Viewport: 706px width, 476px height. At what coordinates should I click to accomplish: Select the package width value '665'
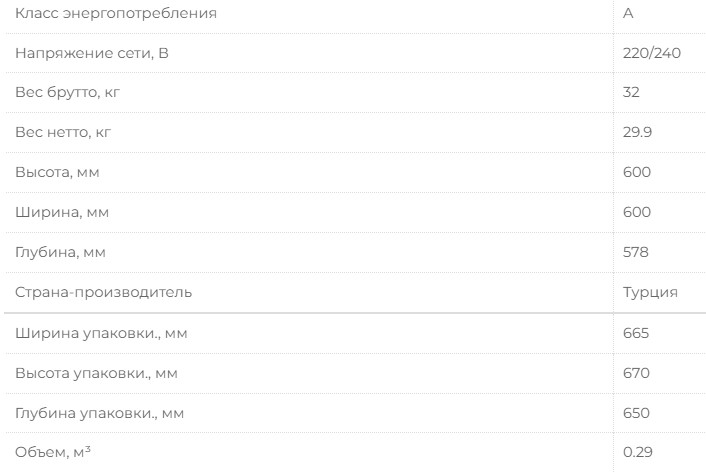click(636, 333)
